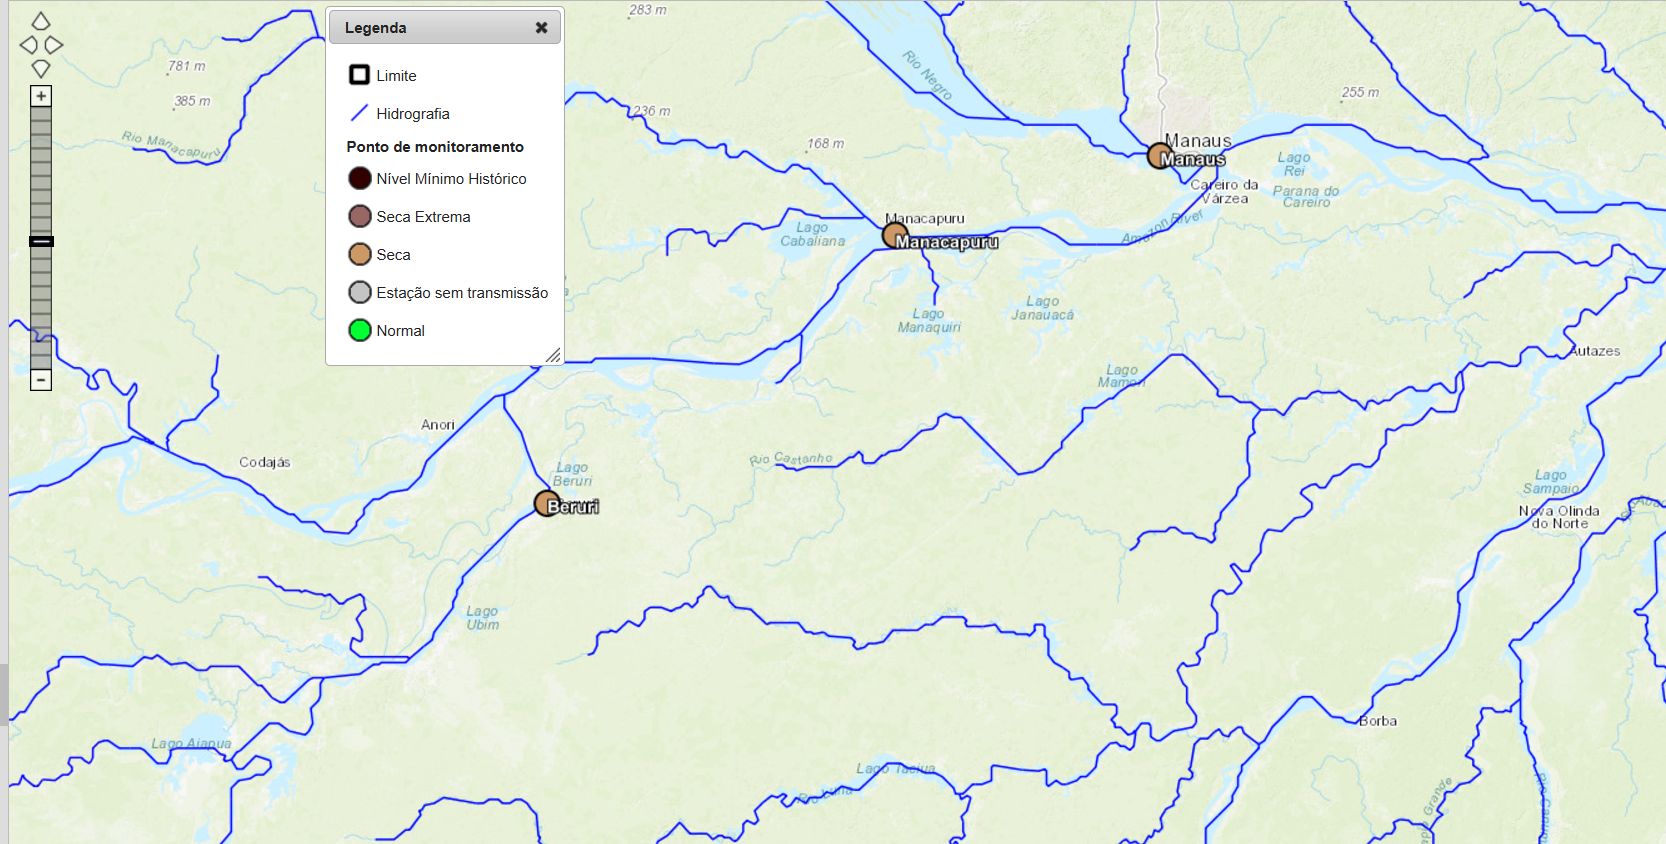Pan the map south with down arrow
The width and height of the screenshot is (1666, 844).
[x=41, y=69]
